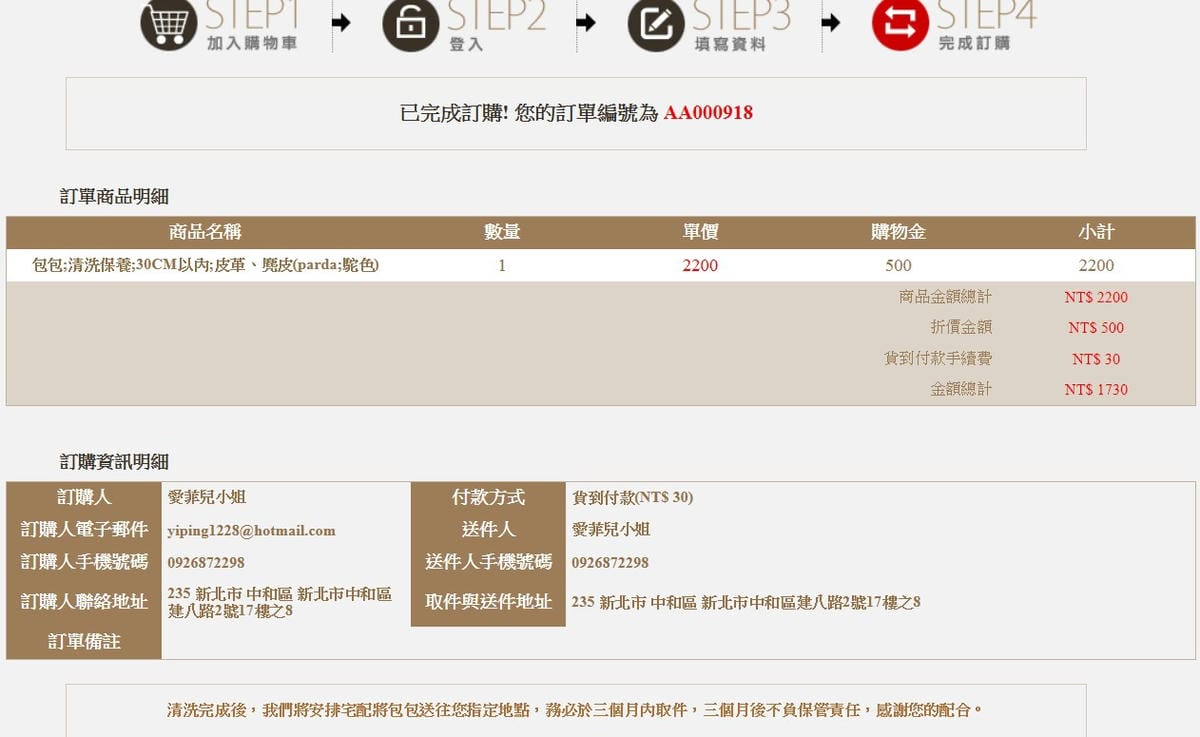Click the NT$ 1730 grand total

point(1096,390)
